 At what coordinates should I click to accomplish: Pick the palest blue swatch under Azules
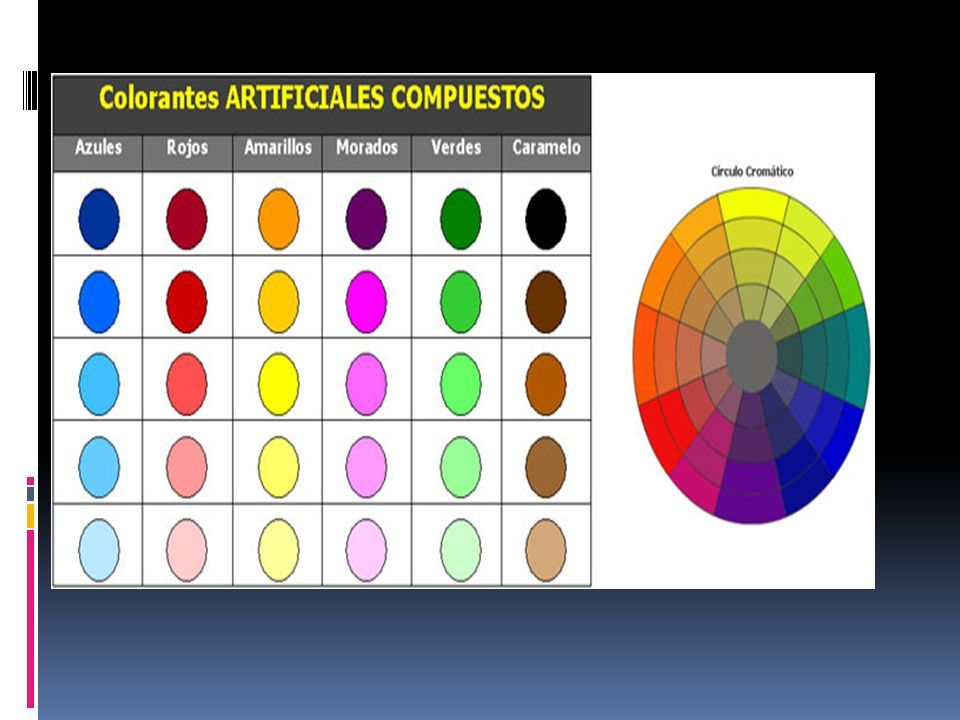click(x=99, y=550)
